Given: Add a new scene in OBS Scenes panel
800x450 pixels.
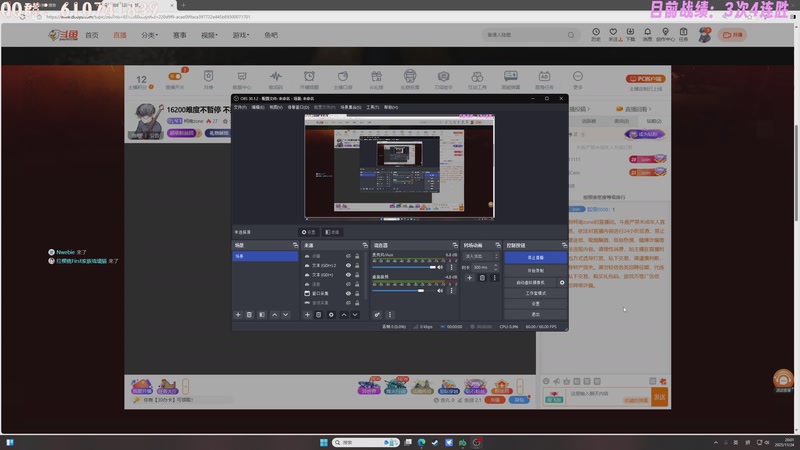Looking at the screenshot, I should click(238, 315).
